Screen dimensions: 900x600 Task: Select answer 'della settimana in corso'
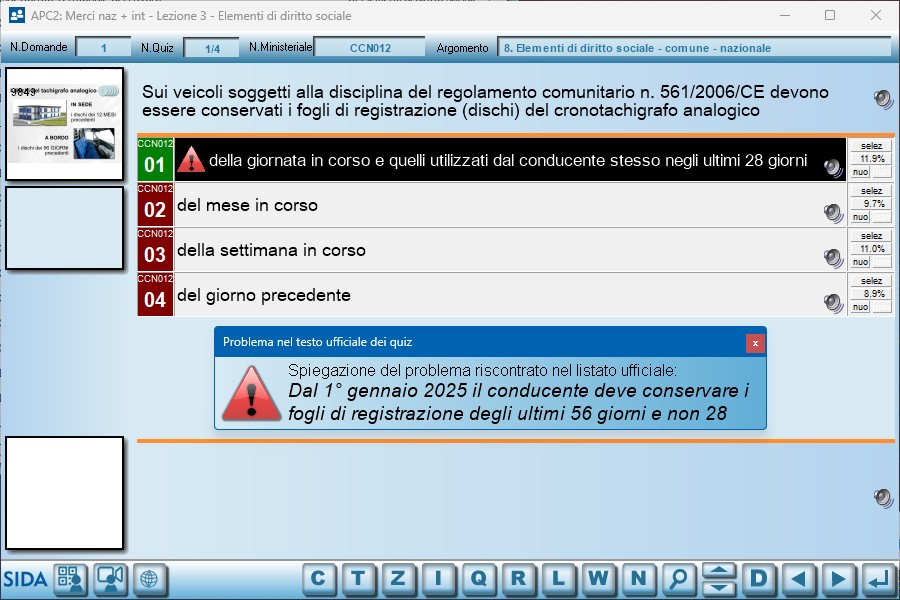[271, 250]
